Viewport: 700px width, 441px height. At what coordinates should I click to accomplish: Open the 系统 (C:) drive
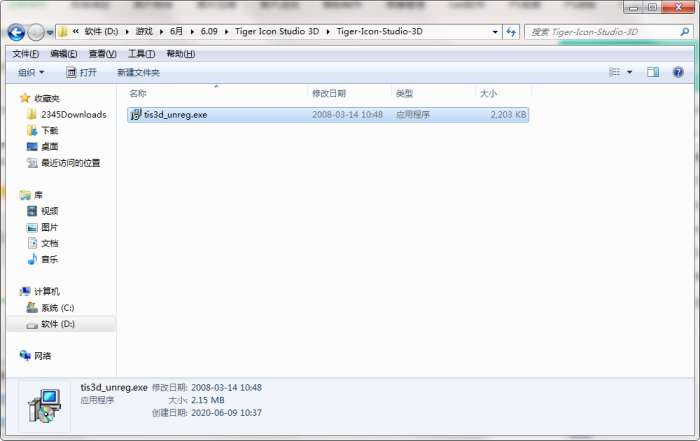(58, 308)
